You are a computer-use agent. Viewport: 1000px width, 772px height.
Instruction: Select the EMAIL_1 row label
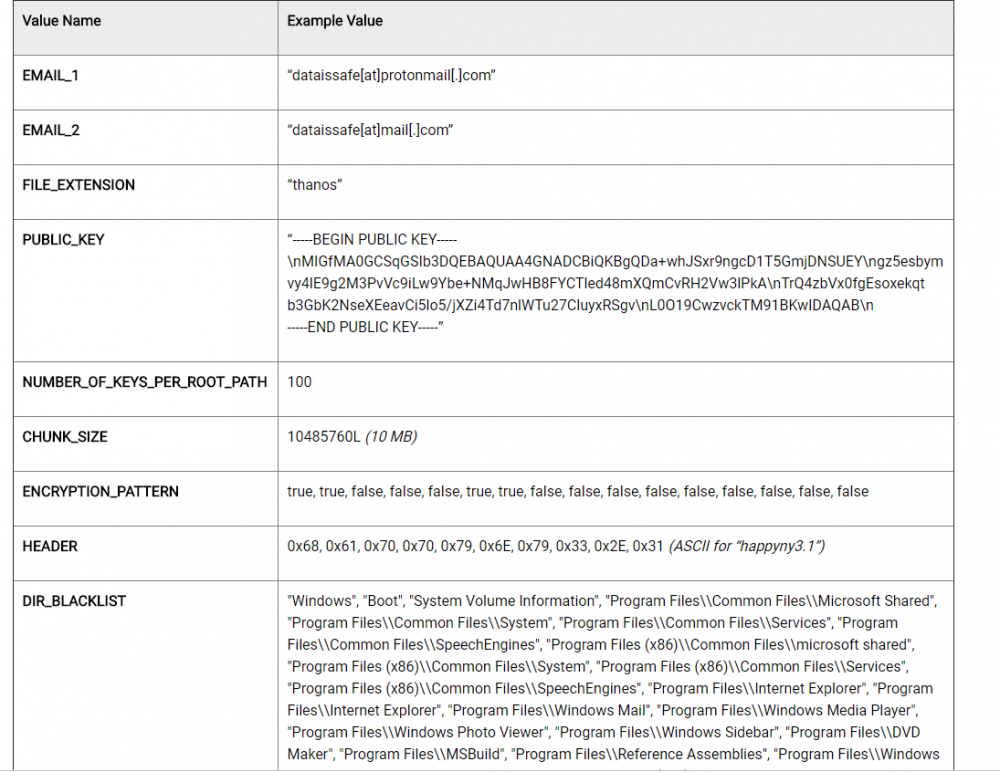point(51,76)
